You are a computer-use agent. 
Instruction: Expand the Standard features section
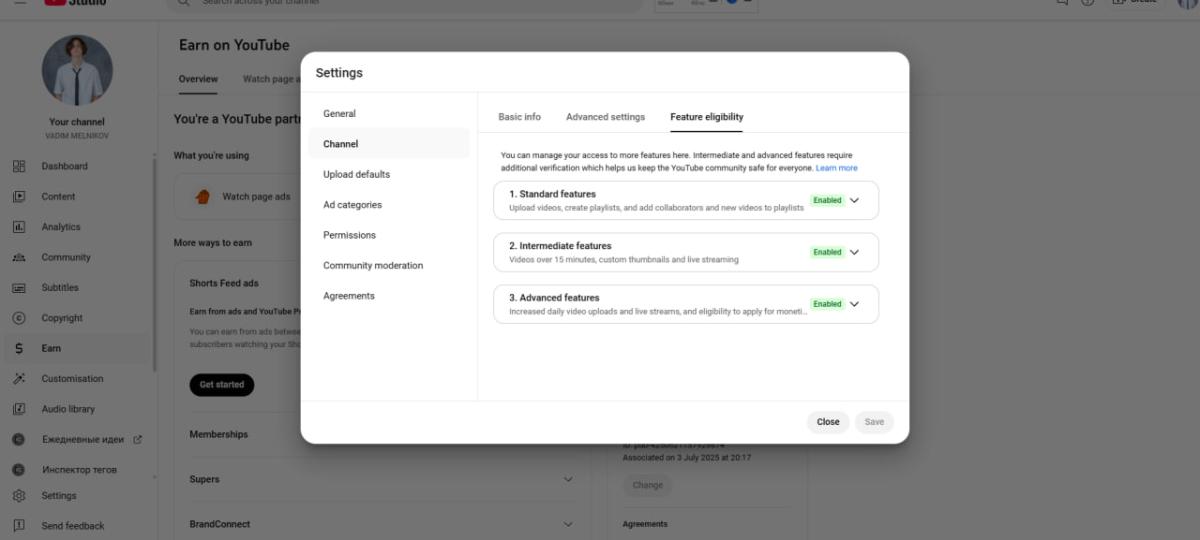coord(854,200)
